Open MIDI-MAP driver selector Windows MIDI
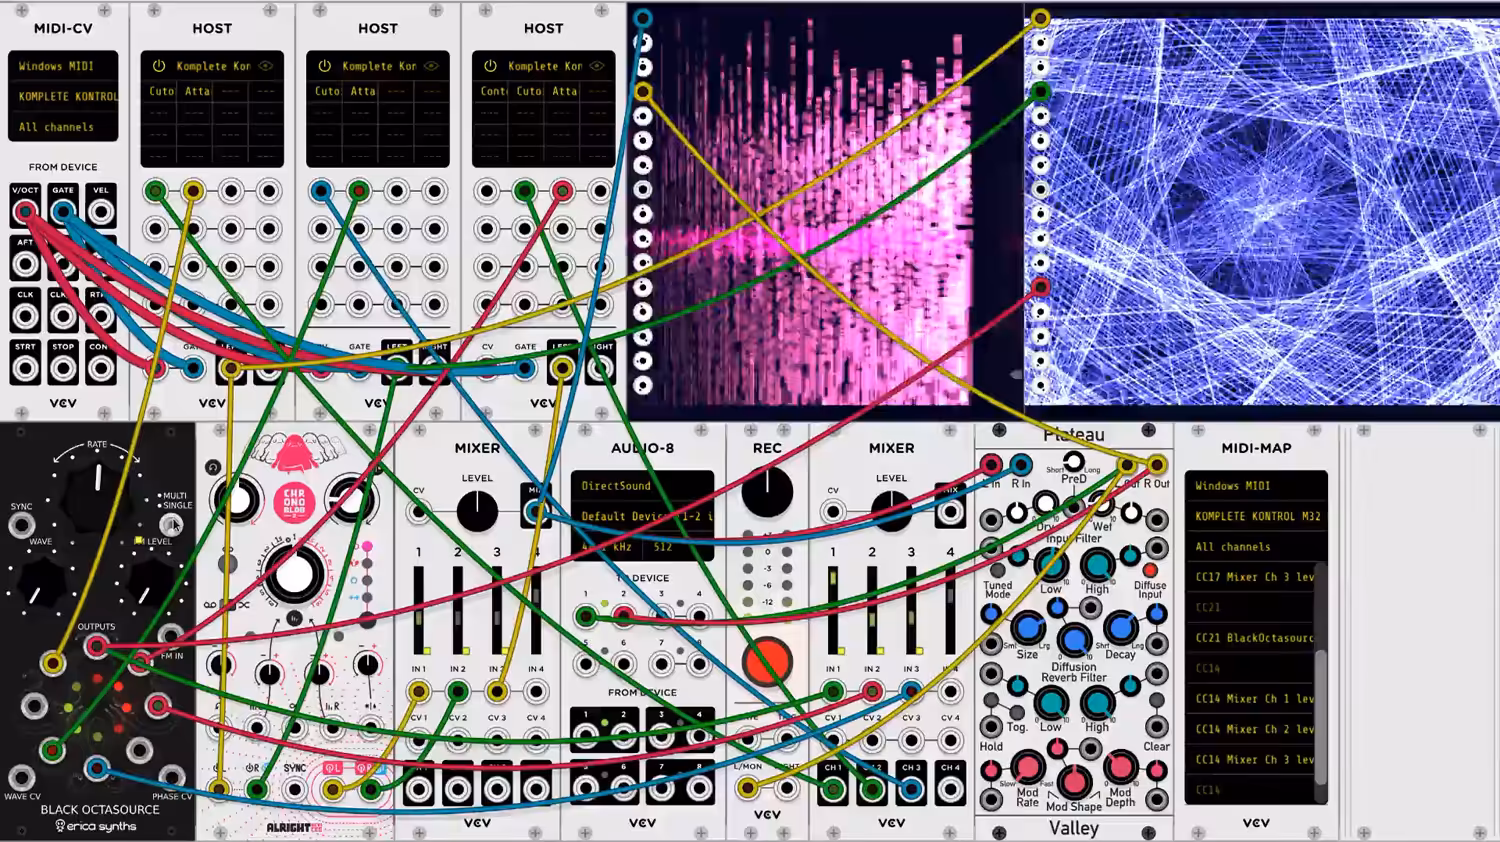The image size is (1500, 842). 1256,486
